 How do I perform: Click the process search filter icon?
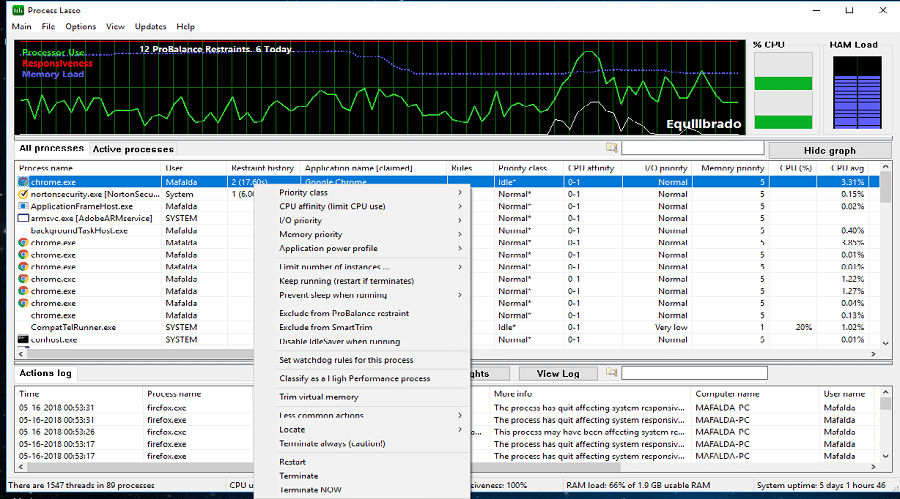coord(611,148)
